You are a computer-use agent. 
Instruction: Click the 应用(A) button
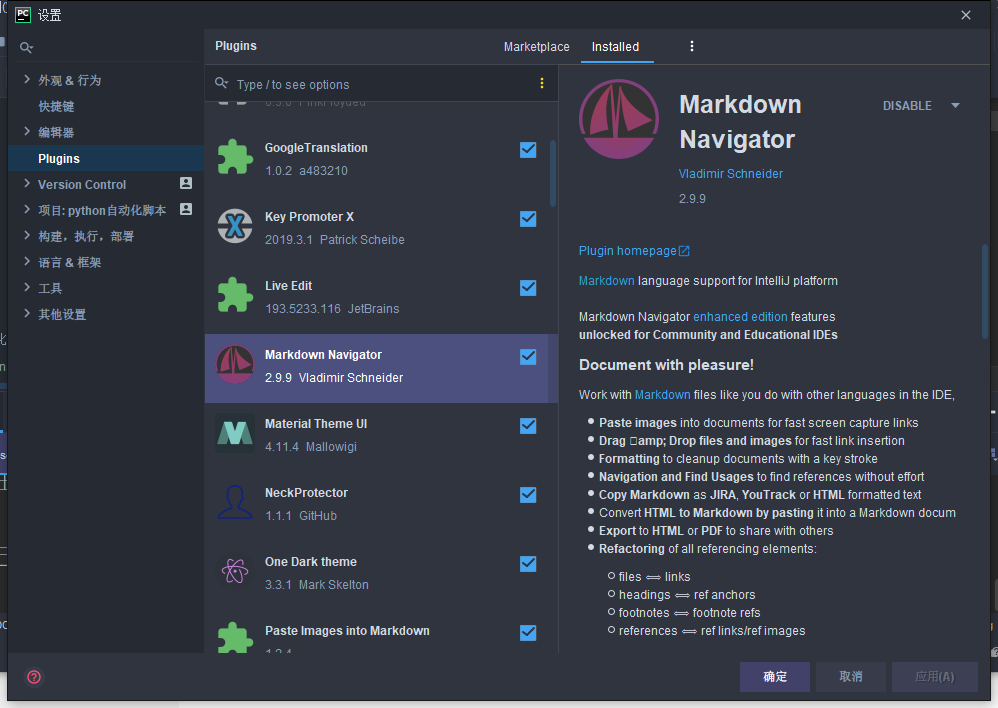pos(934,677)
